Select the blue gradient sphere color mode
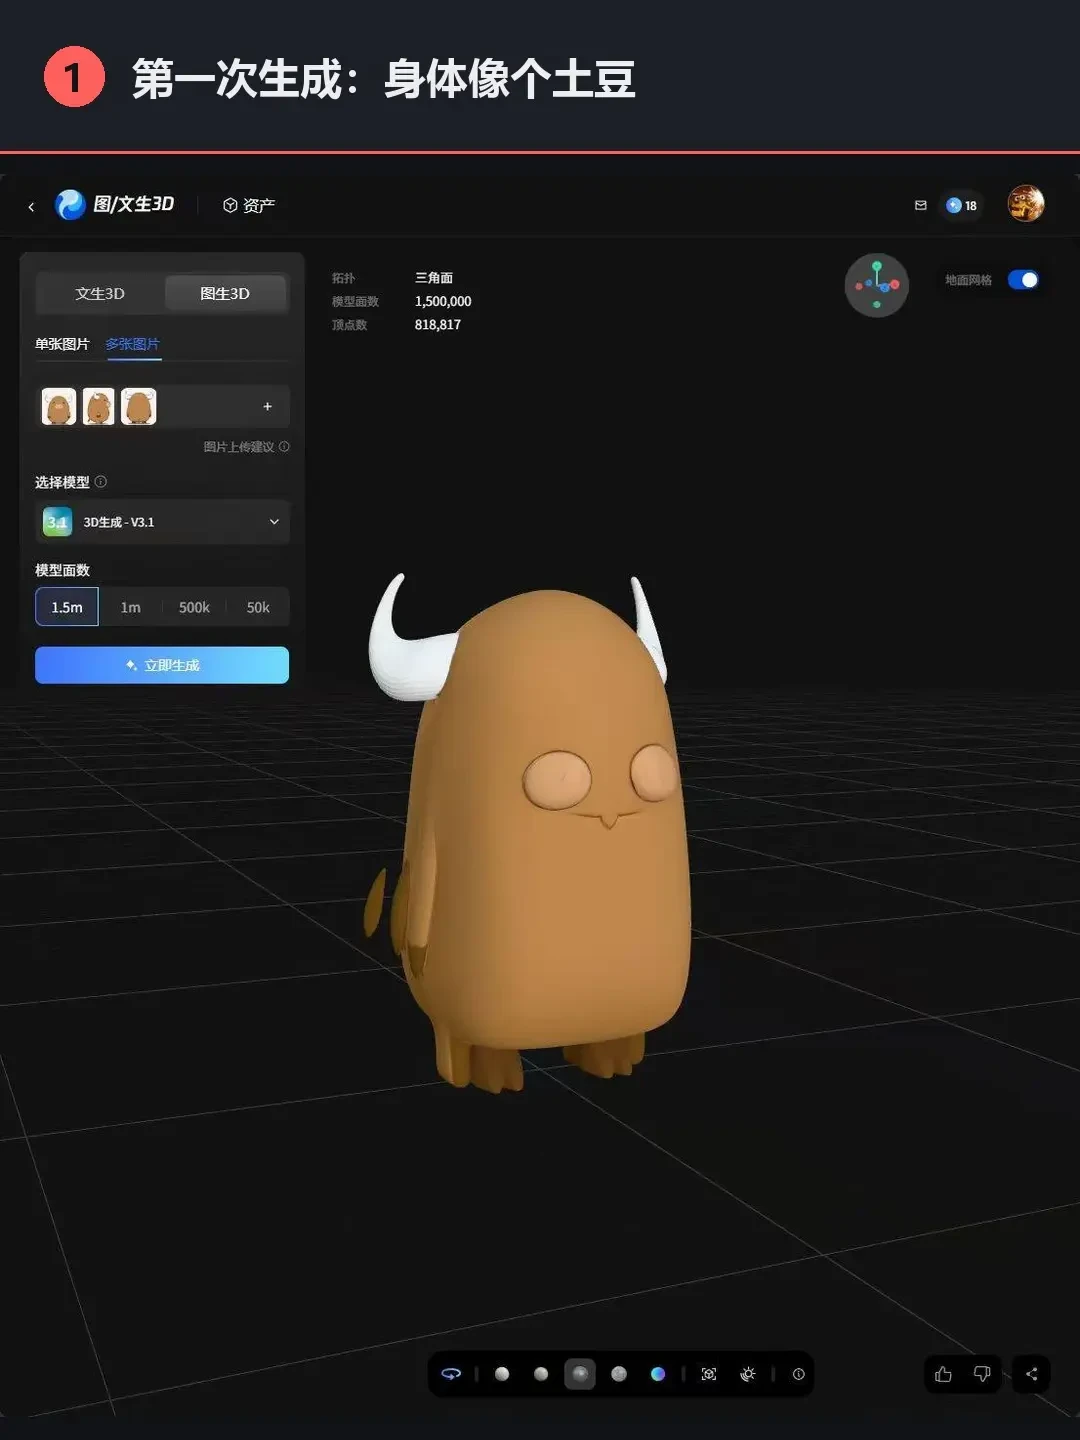1080x1440 pixels. coord(658,1374)
